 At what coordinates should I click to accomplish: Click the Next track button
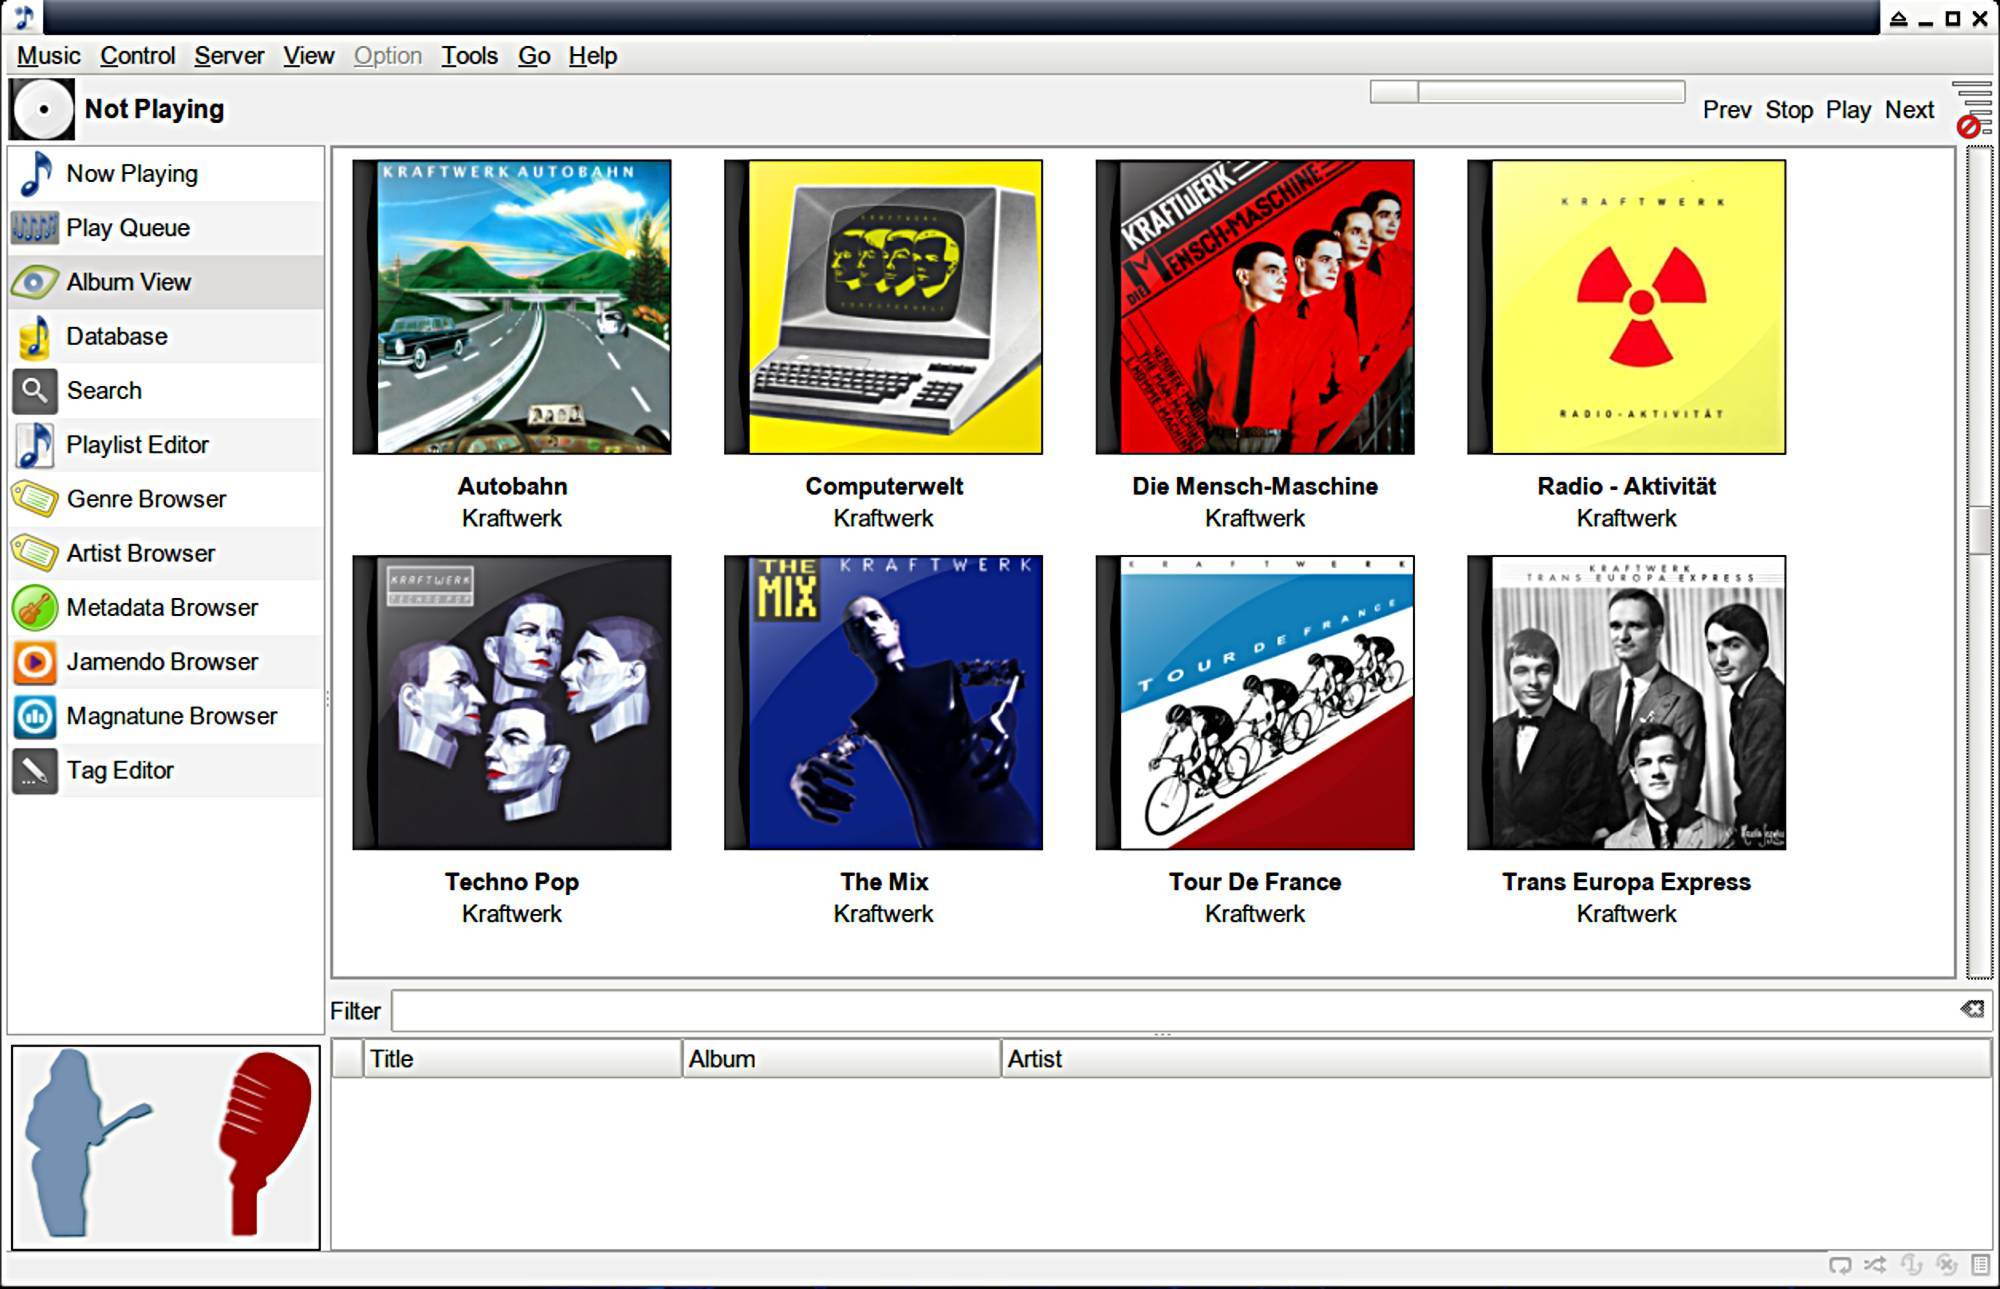tap(1909, 110)
